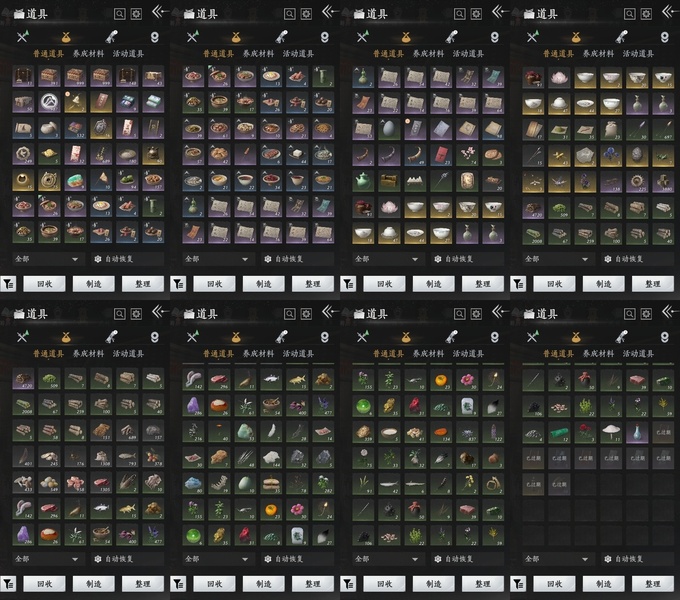680x600 pixels.
Task: Expand the 全部 dropdown in the top-right panel
Action: (557, 259)
